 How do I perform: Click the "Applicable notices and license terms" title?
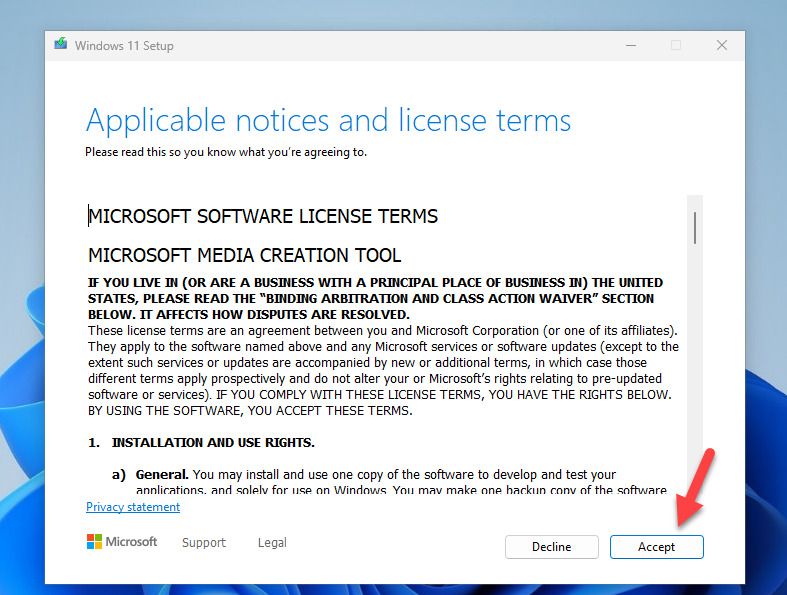pos(328,121)
